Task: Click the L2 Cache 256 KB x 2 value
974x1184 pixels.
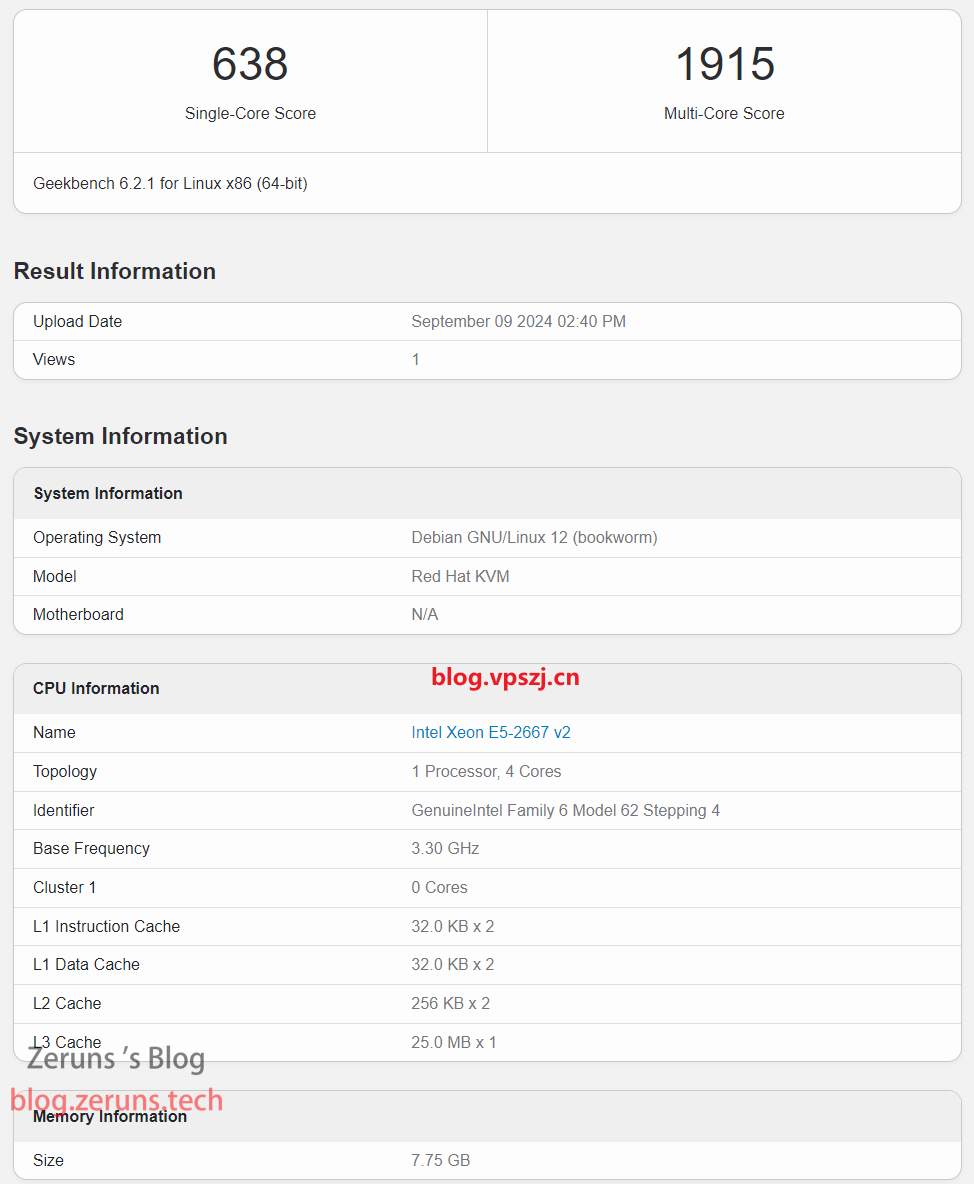Action: 450,1003
